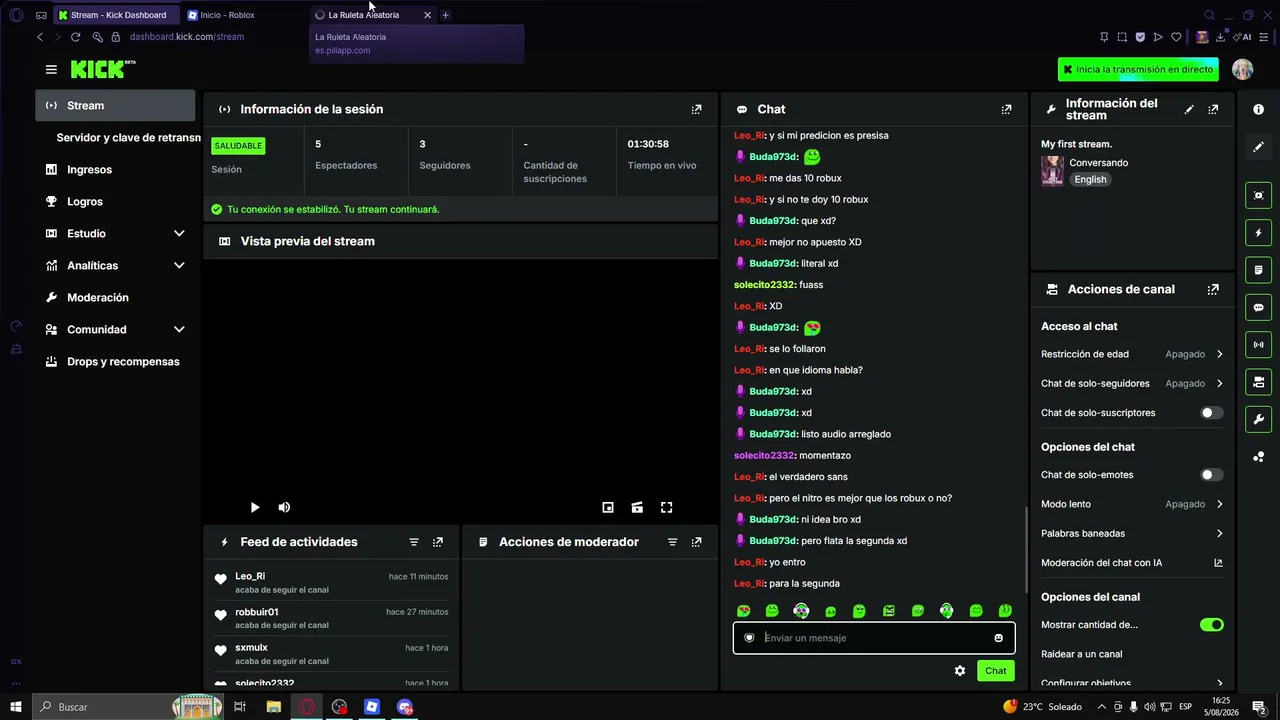Pop out the Información del stream panel
The height and width of the screenshot is (720, 1280).
(1213, 109)
